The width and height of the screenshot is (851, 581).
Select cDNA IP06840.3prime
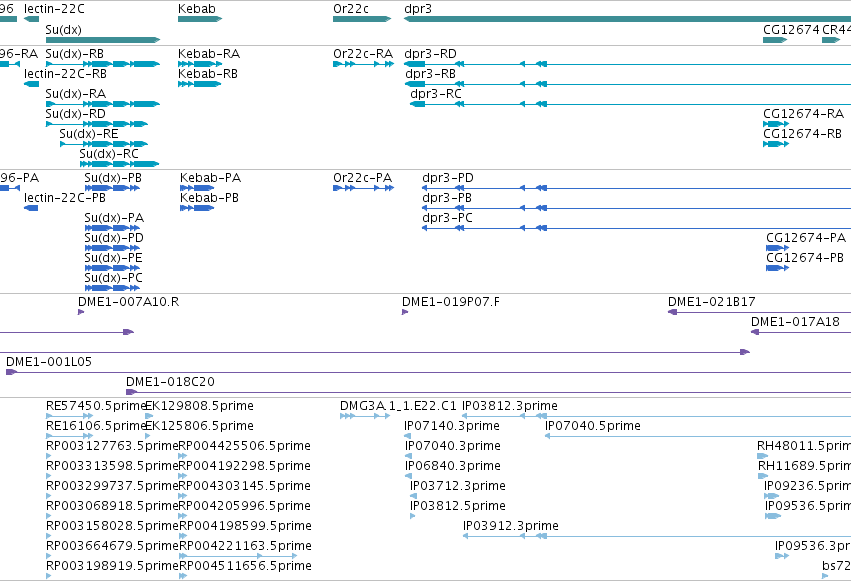tap(409, 476)
